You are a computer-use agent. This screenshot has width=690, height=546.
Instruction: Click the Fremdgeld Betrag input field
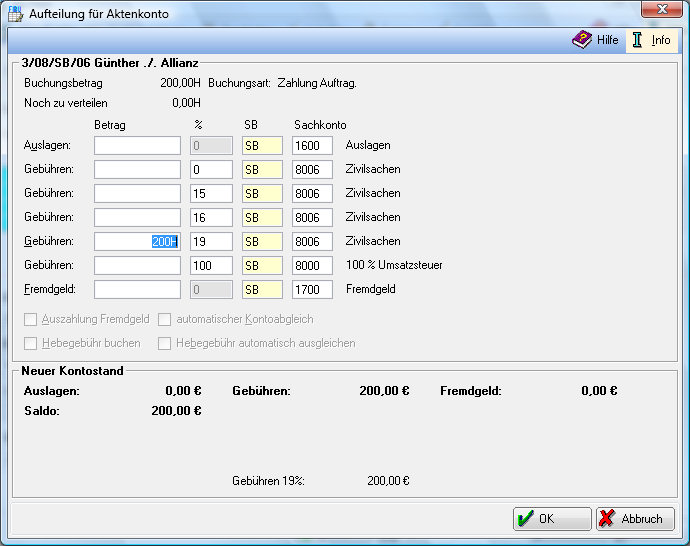pyautogui.click(x=137, y=289)
